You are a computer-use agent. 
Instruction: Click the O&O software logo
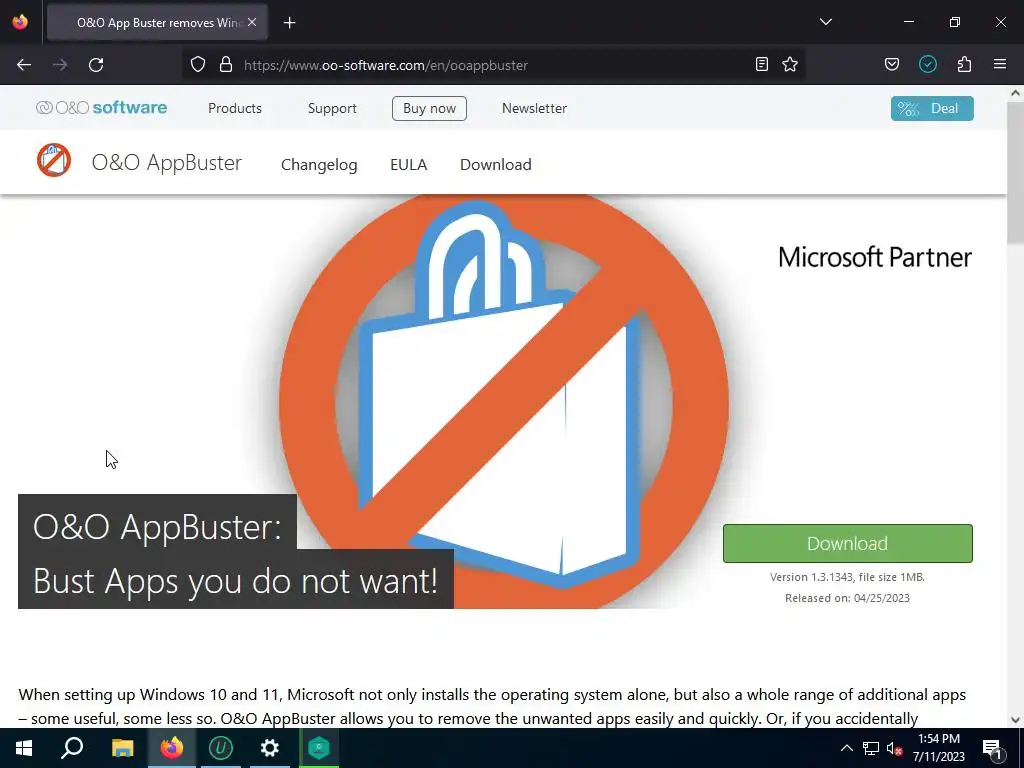point(102,108)
